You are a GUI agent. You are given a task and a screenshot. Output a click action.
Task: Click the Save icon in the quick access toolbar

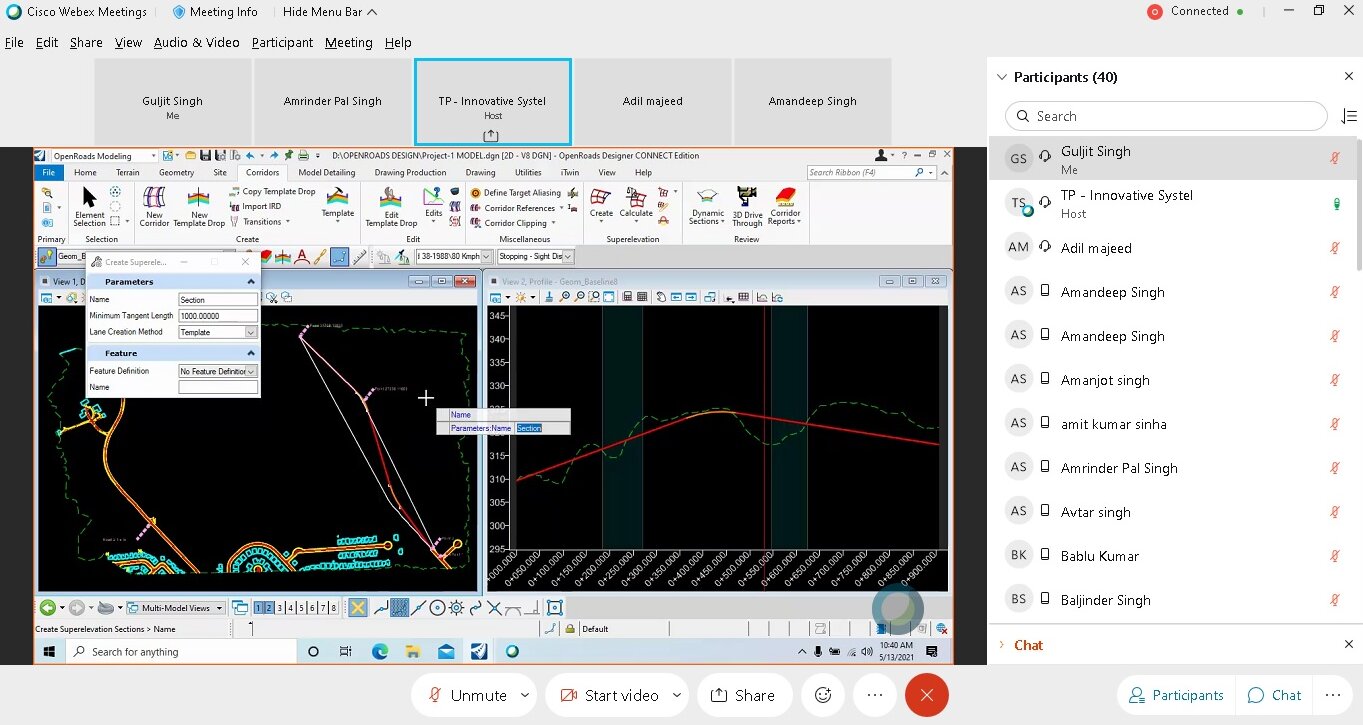[x=205, y=156]
